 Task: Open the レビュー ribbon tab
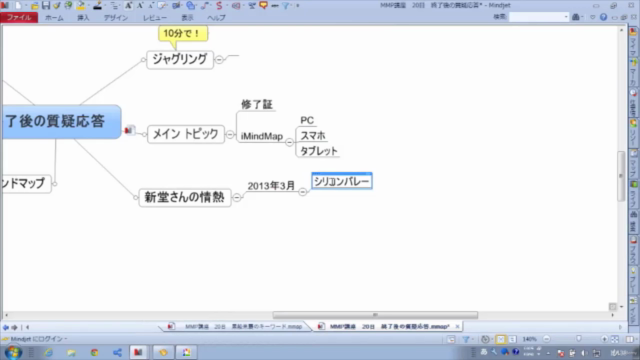(x=155, y=18)
